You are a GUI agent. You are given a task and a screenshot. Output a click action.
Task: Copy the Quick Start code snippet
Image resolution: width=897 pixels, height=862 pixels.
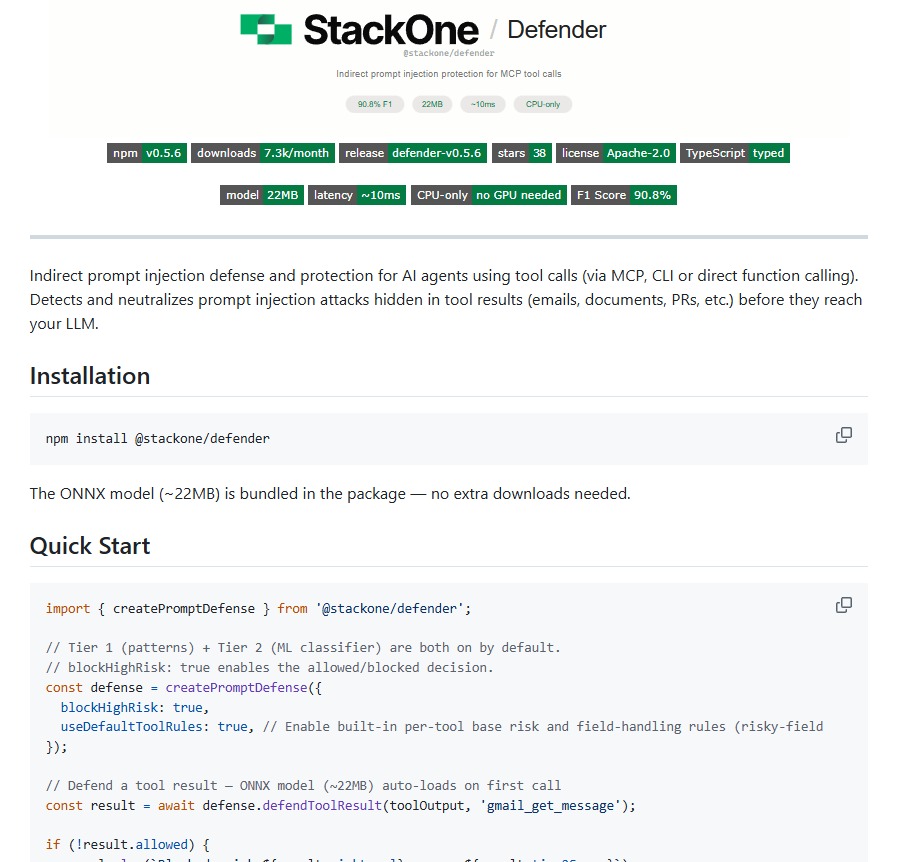(x=843, y=605)
